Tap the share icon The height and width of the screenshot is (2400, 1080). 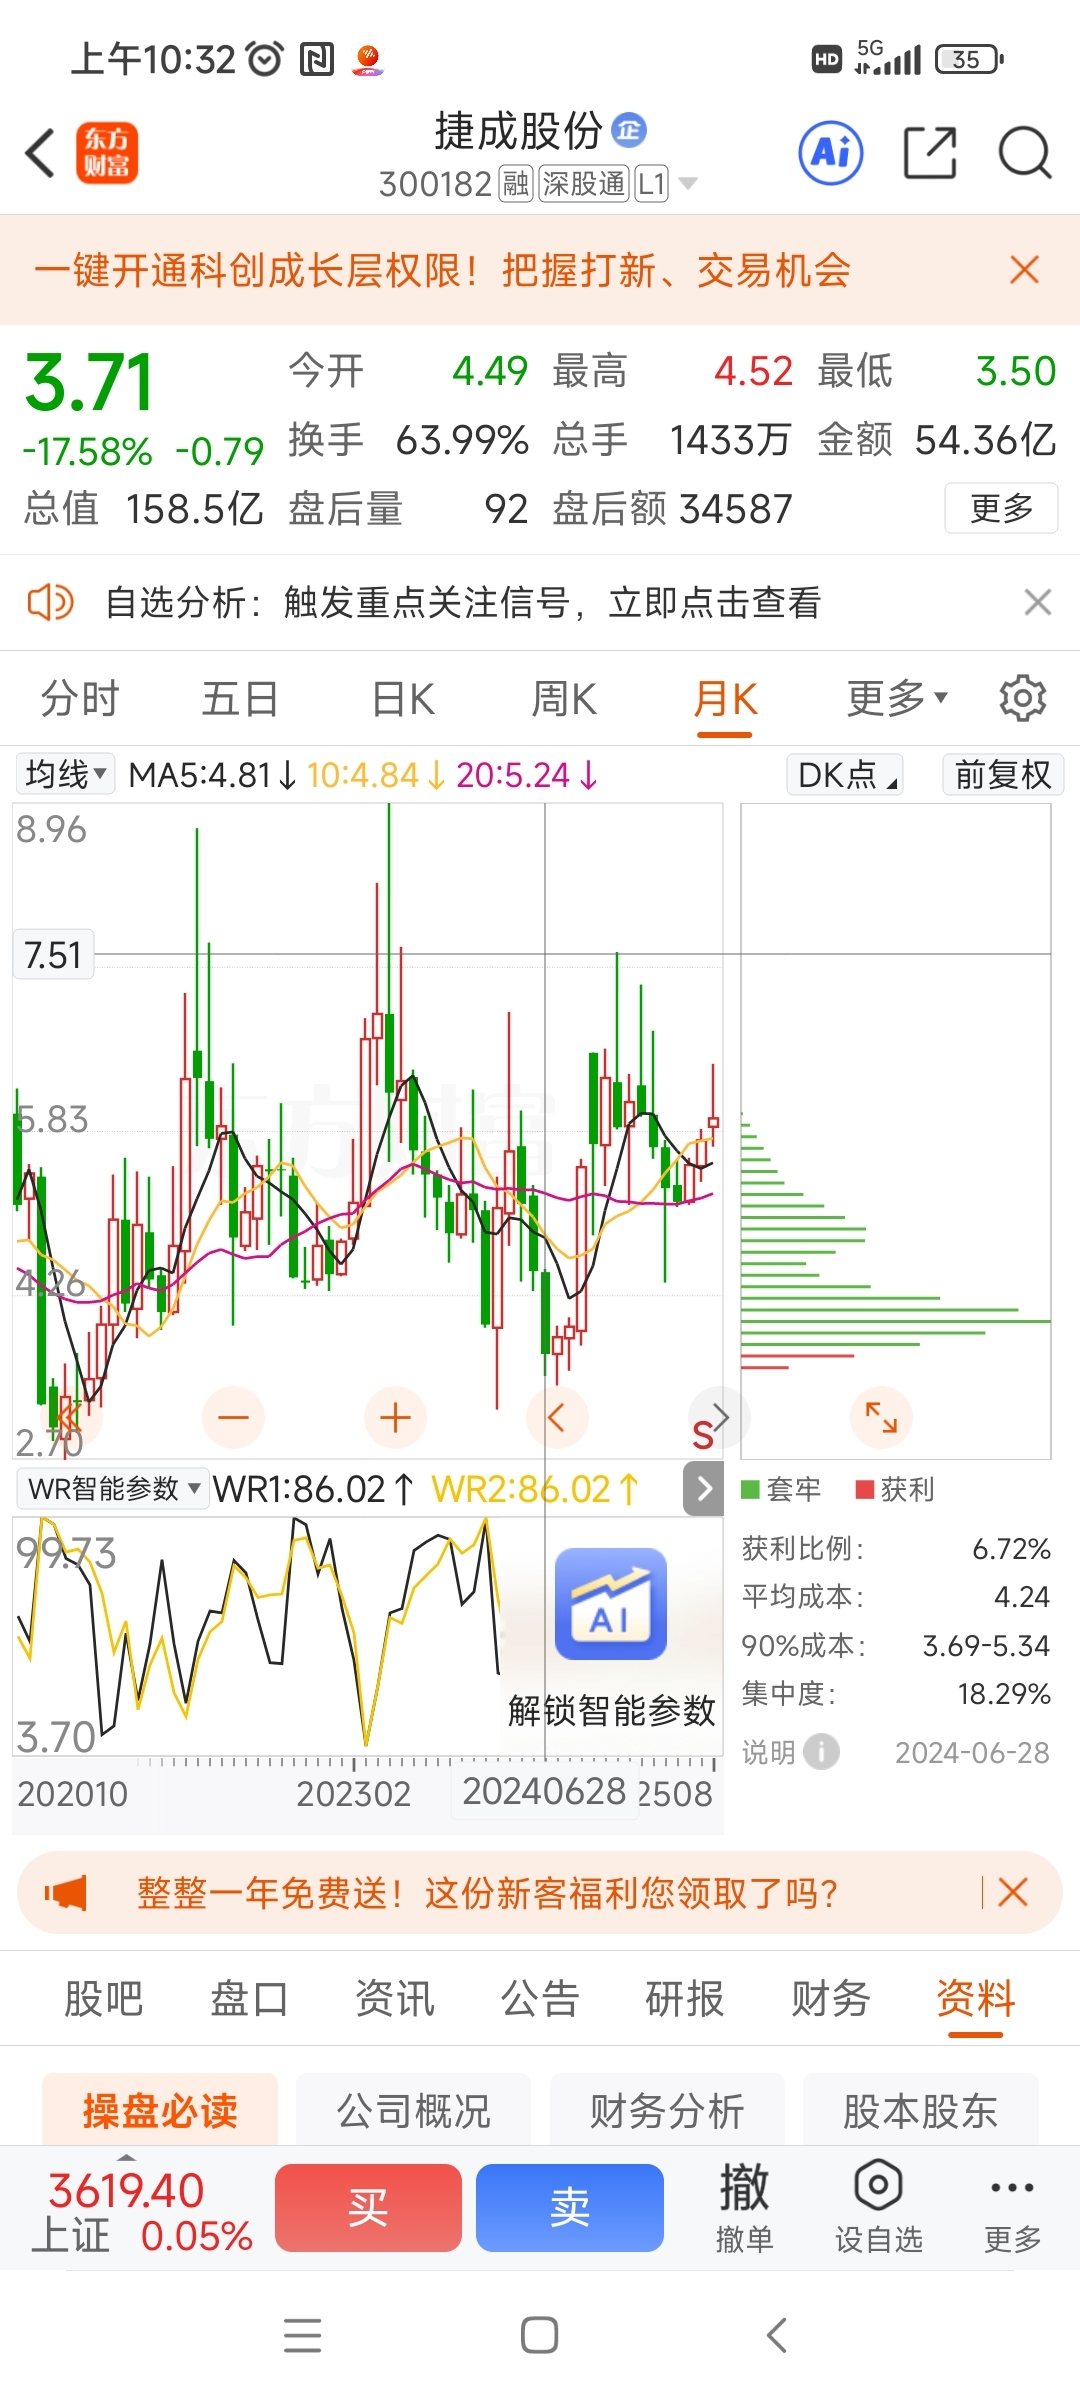coord(930,153)
